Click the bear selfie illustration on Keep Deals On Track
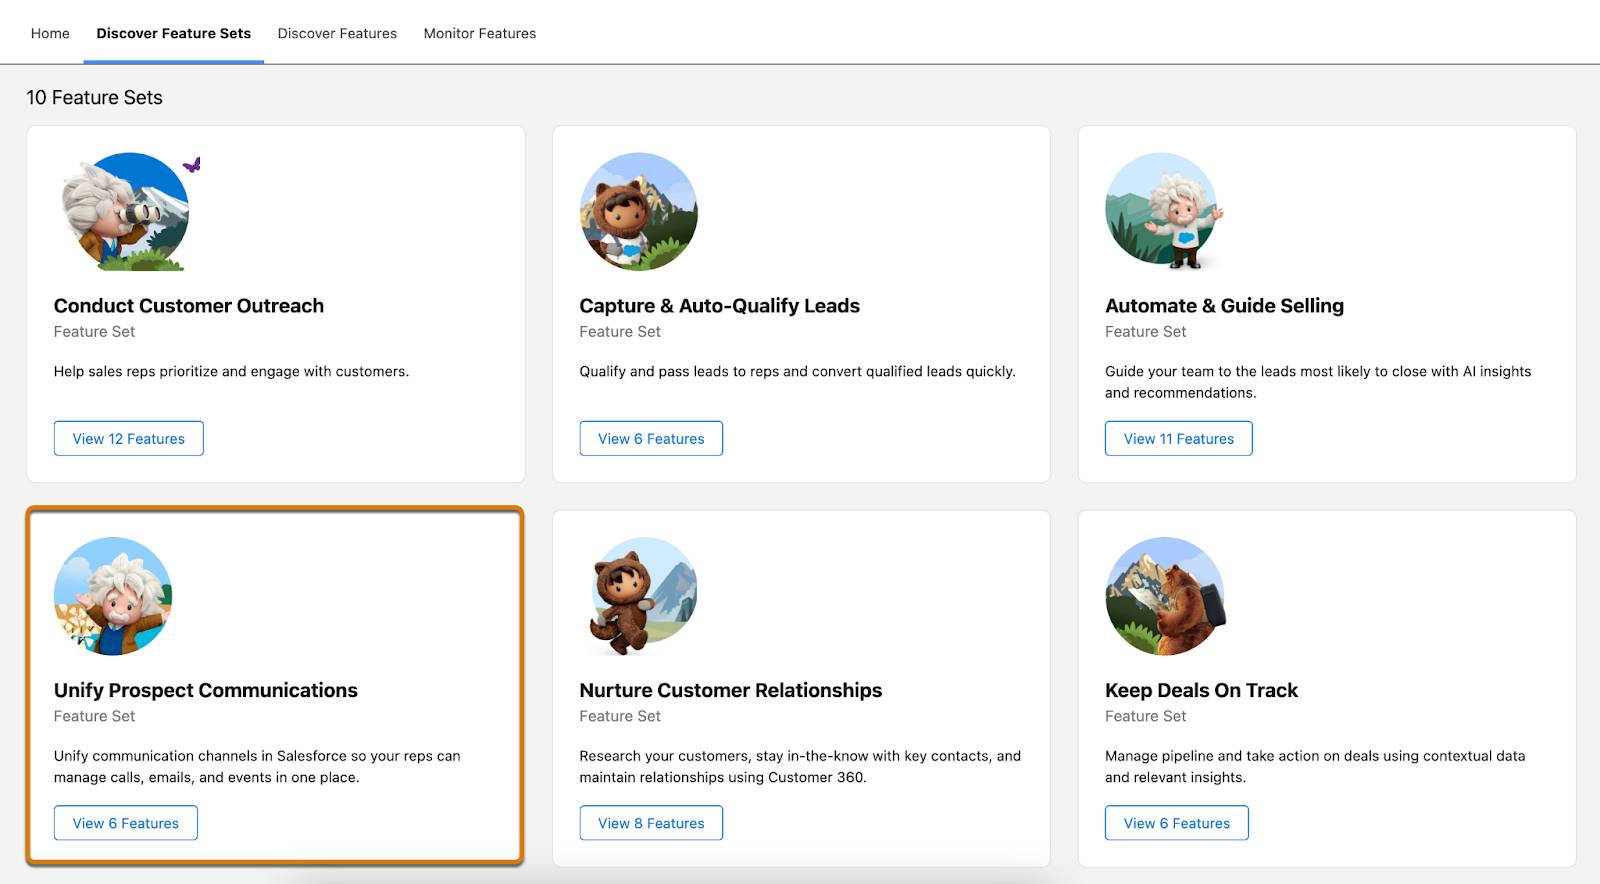Screen dimensions: 1600x884 point(1165,595)
